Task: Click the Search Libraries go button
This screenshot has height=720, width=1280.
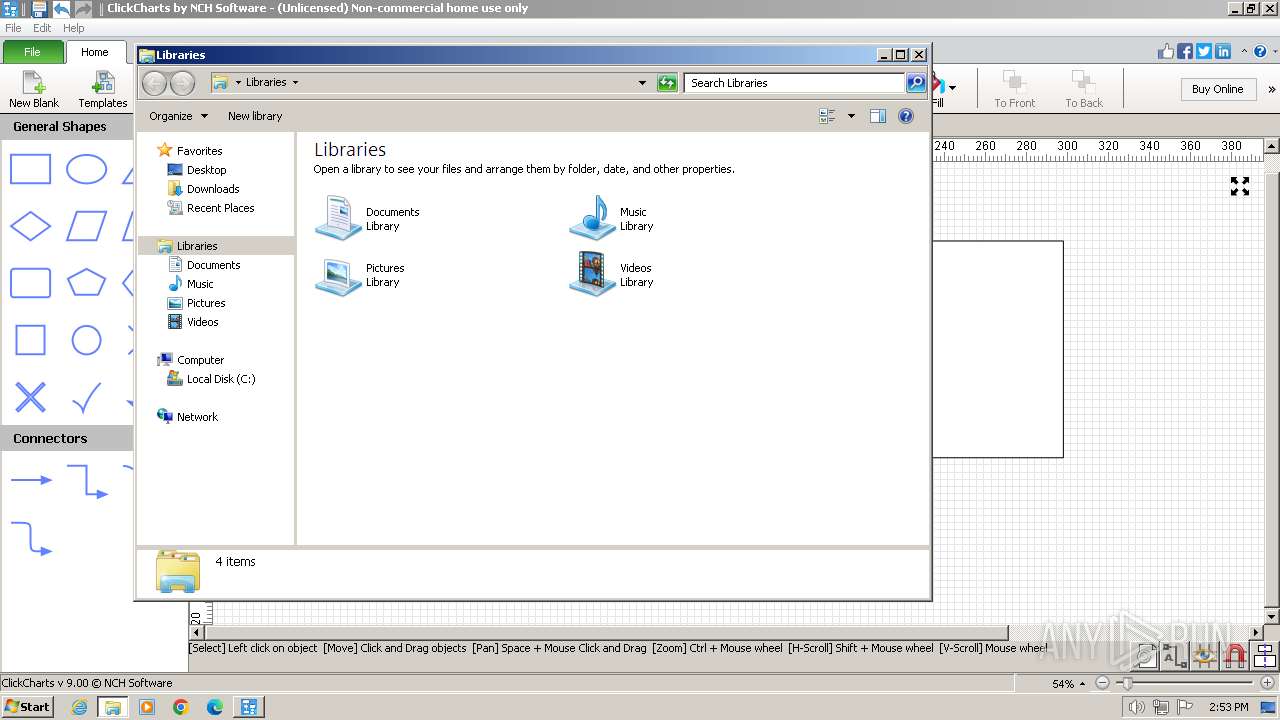Action: [x=916, y=83]
